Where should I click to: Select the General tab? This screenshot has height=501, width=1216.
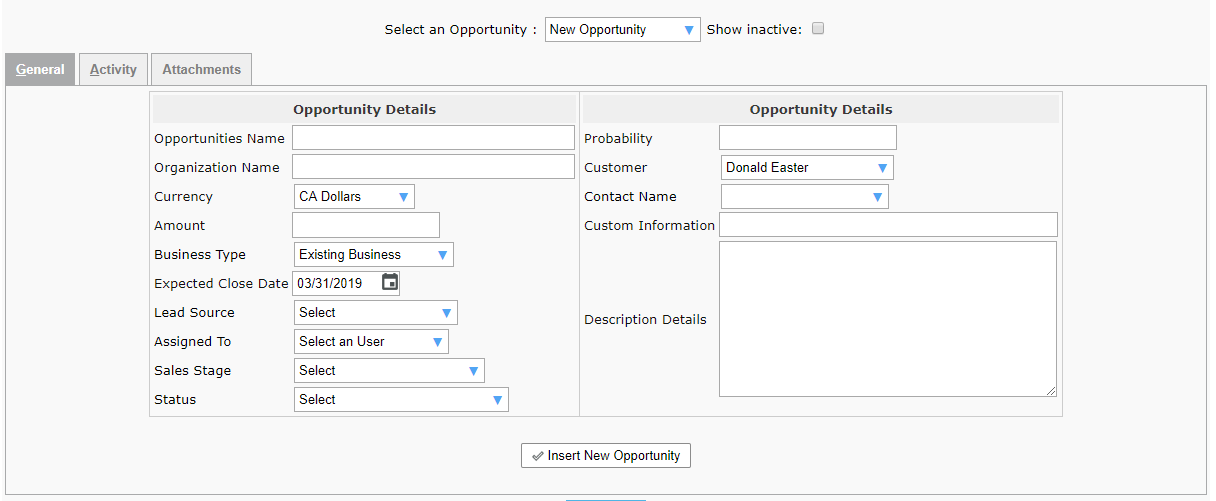pos(40,70)
